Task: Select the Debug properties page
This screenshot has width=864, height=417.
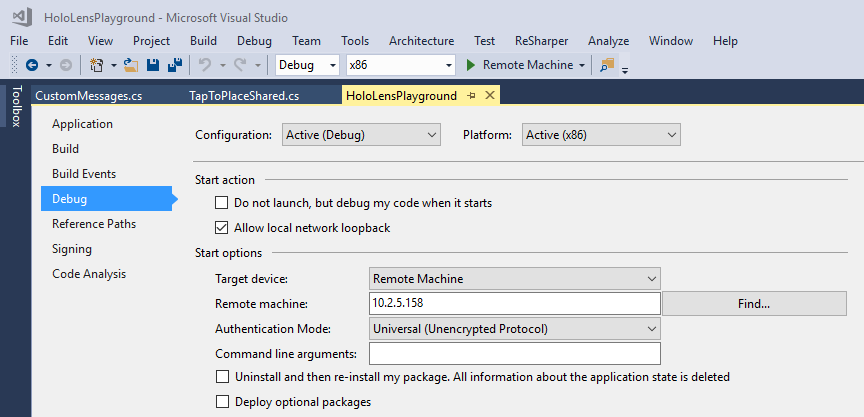Action: [x=106, y=198]
